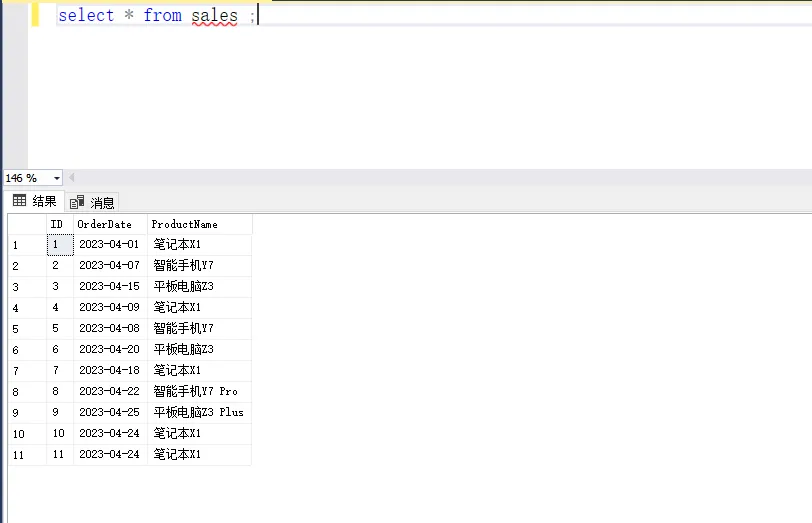Click the results grid icon on 结果 tab

pos(20,200)
